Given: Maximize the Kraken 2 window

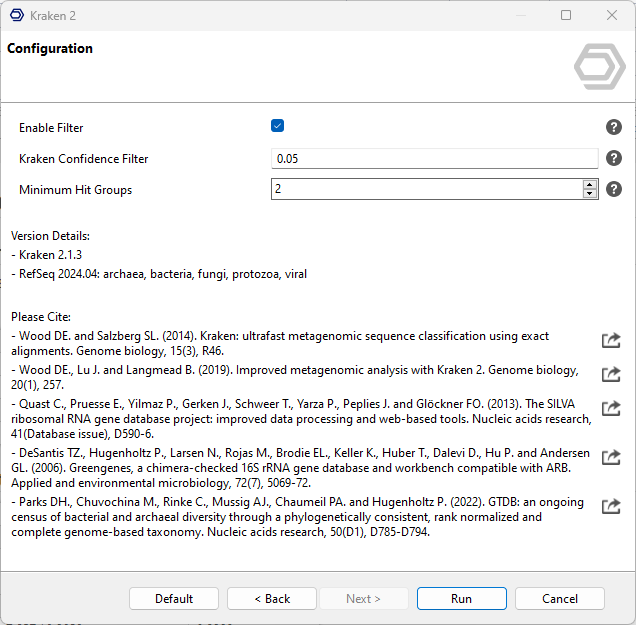Looking at the screenshot, I should [x=566, y=15].
